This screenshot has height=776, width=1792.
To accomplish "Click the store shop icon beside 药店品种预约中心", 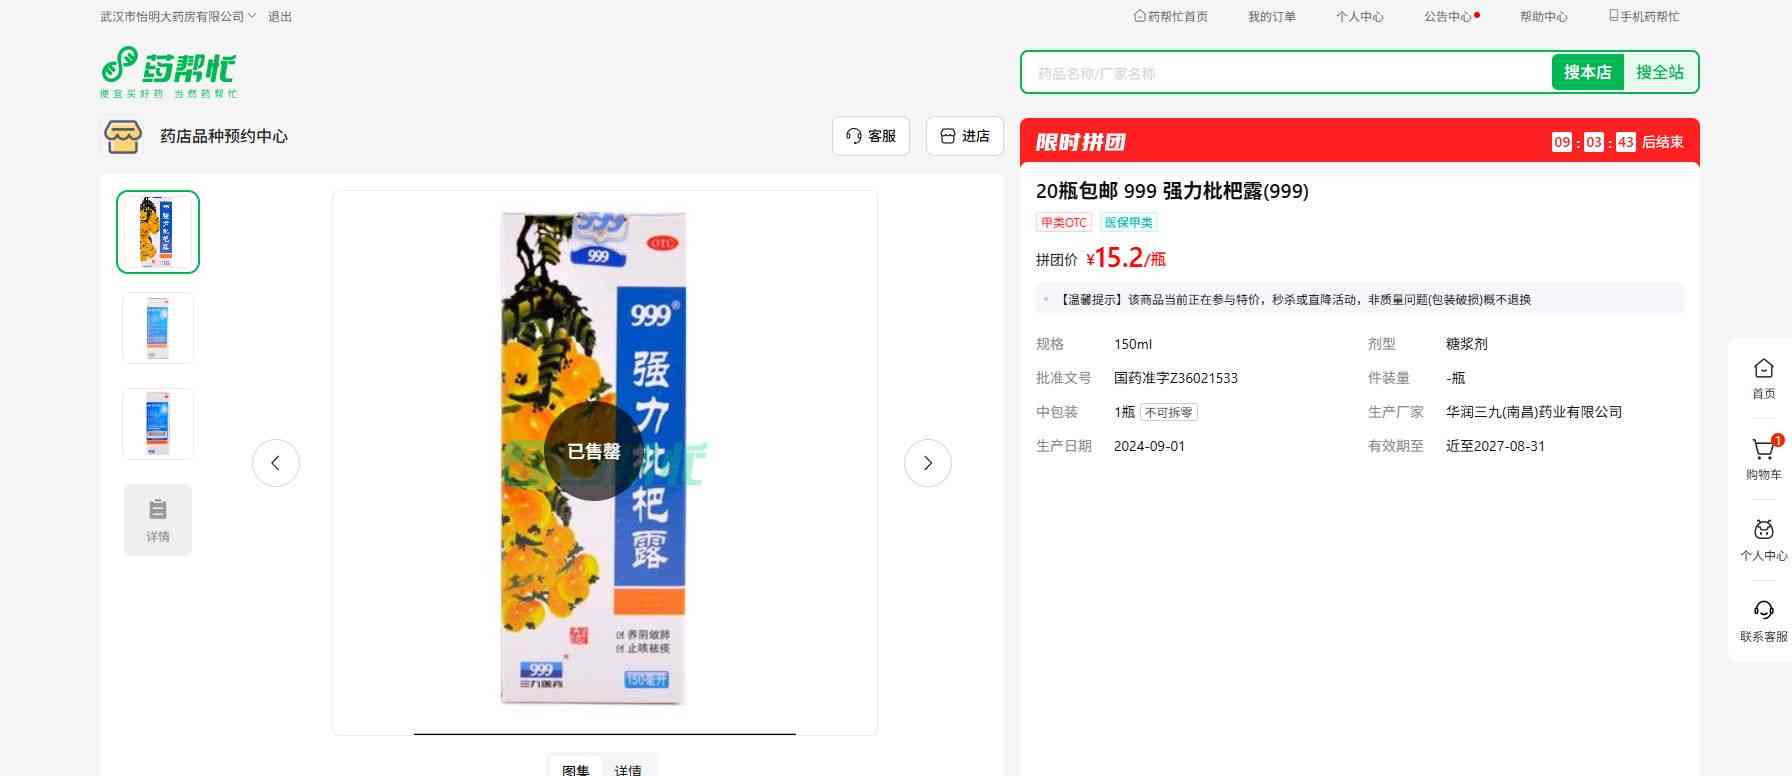I will coord(123,136).
